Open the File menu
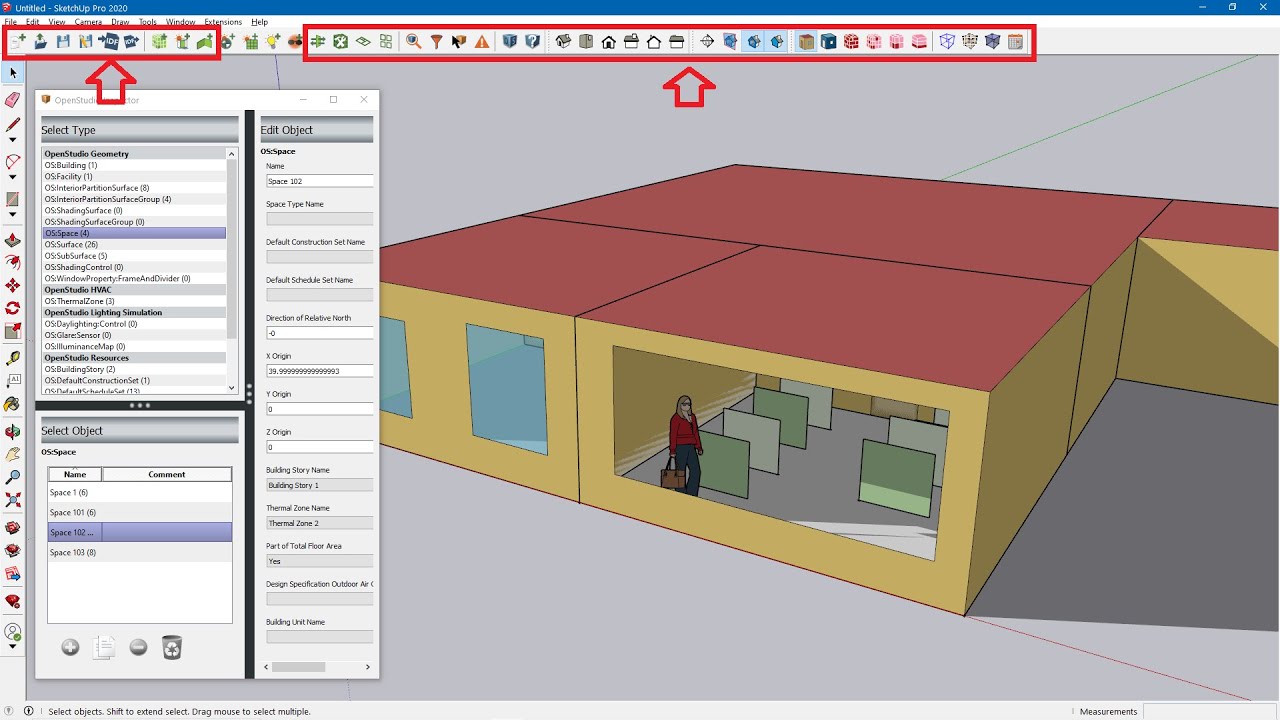Screen dimensions: 1280x720 click(10, 21)
